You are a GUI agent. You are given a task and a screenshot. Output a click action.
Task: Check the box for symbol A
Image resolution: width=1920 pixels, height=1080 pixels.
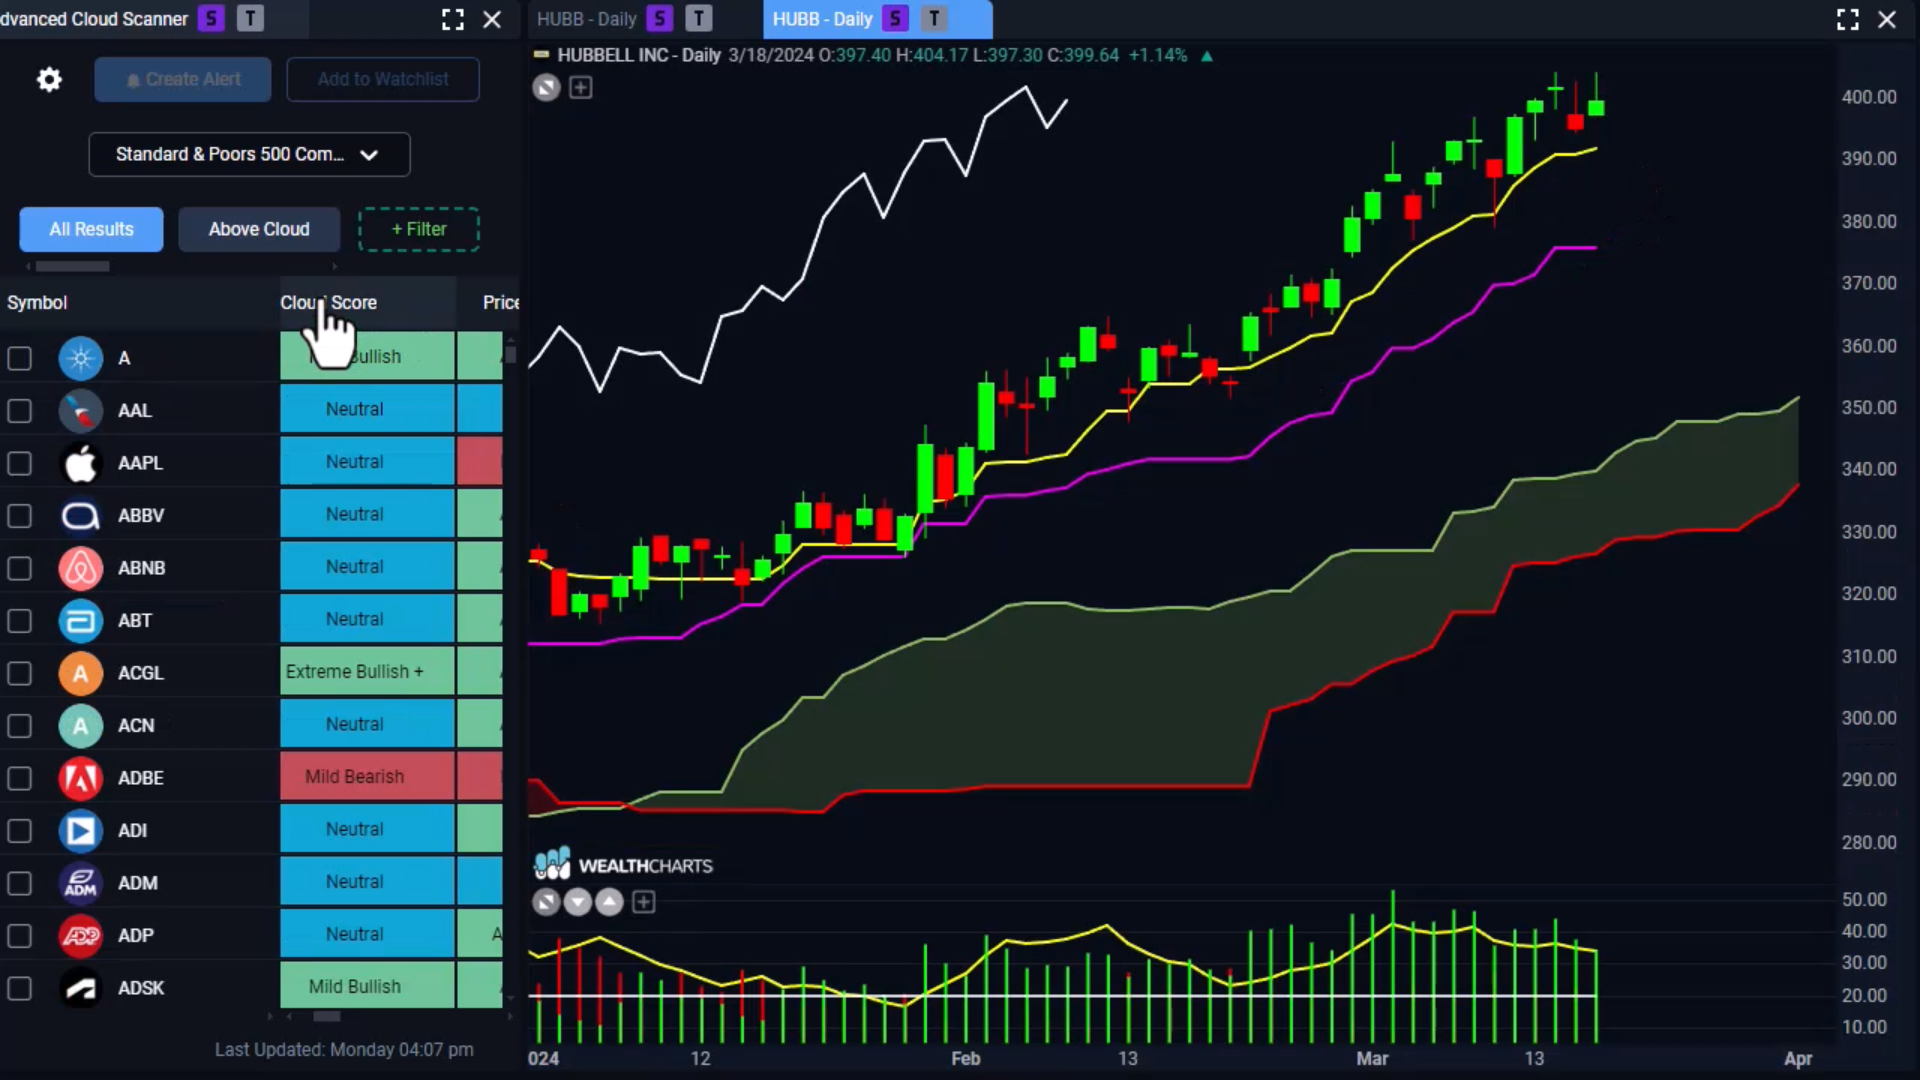20,358
